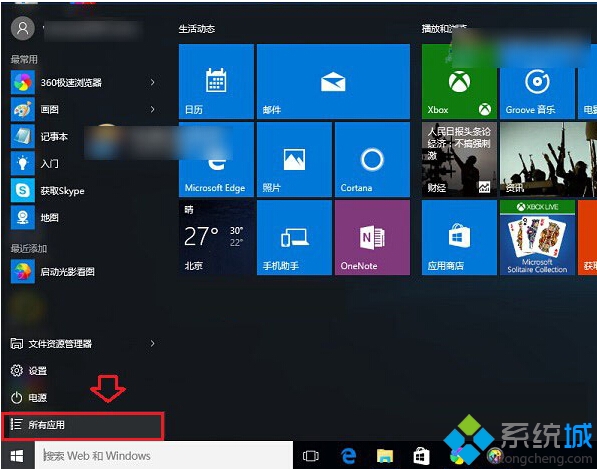
Task: Expand 文件资源管理器 submenu arrow
Action: click(x=152, y=343)
